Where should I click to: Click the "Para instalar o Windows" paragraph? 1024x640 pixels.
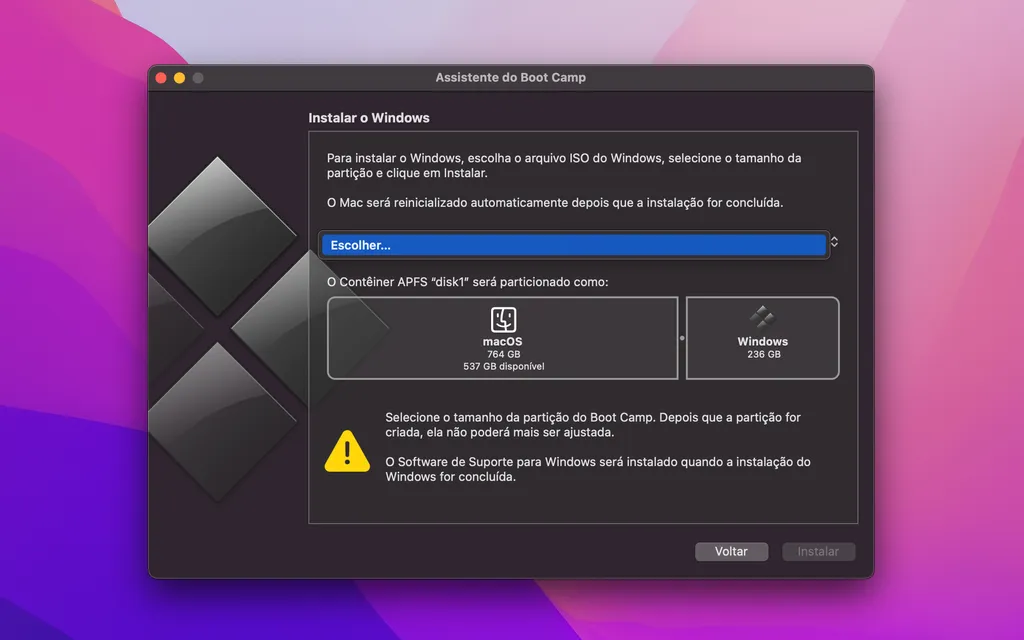(x=564, y=166)
